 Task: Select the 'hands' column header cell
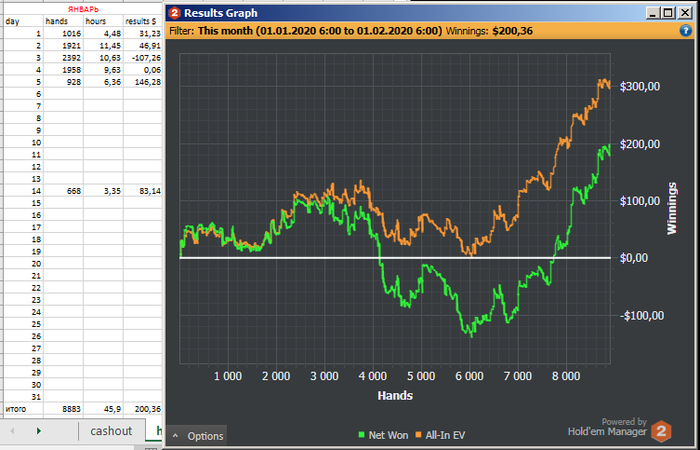[x=63, y=21]
